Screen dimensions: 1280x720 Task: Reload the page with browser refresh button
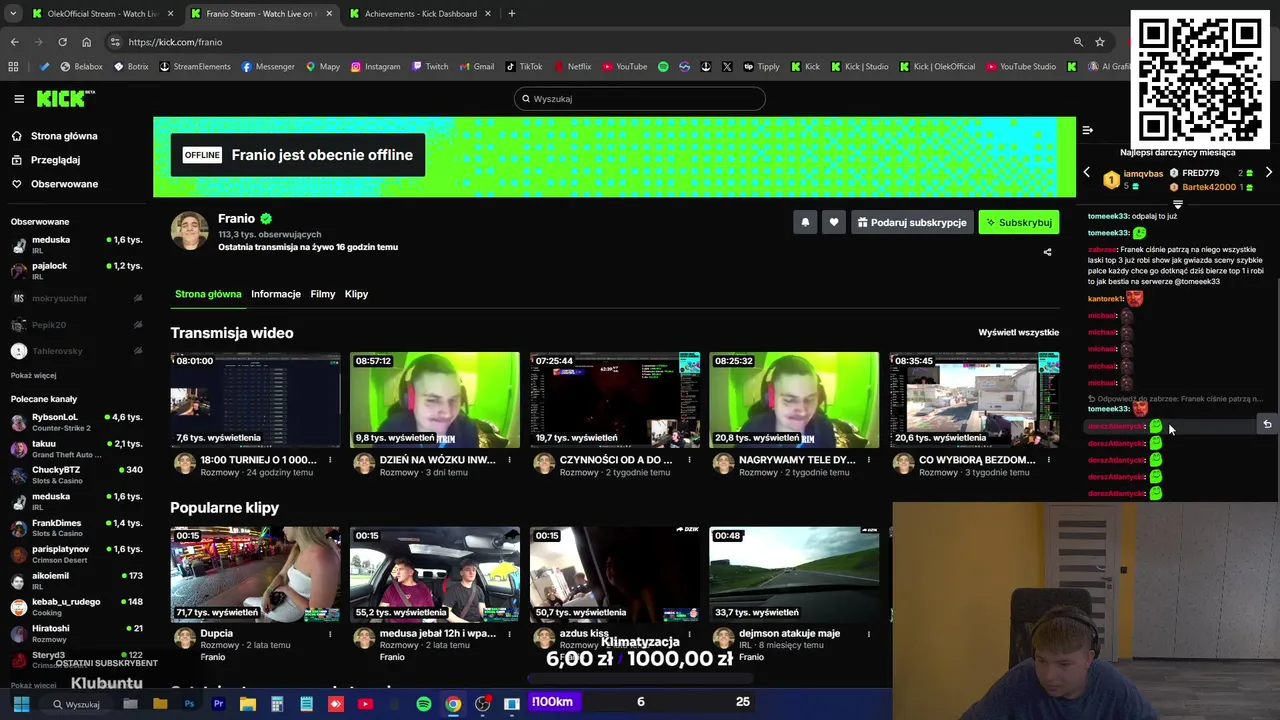pyautogui.click(x=62, y=42)
